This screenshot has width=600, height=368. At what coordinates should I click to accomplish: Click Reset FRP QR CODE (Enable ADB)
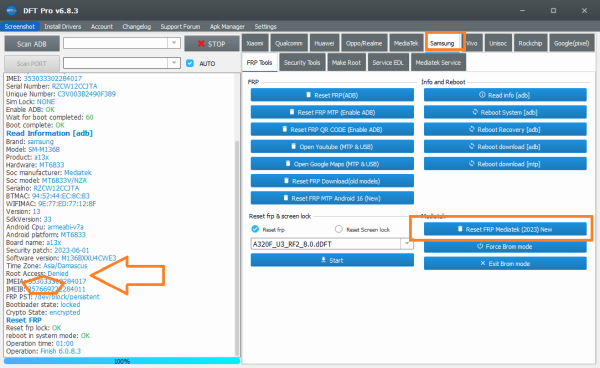332,129
